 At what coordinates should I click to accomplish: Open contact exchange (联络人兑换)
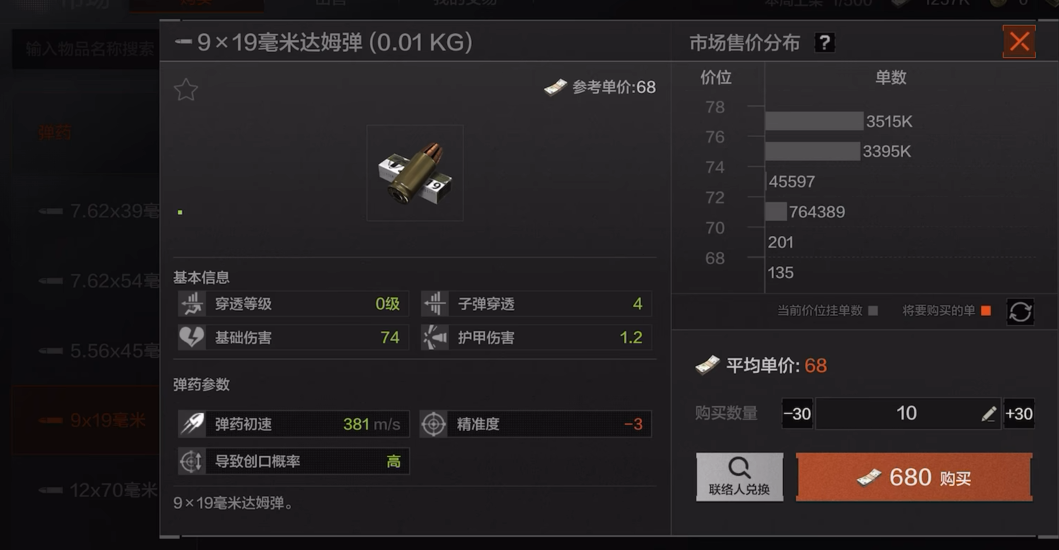740,477
